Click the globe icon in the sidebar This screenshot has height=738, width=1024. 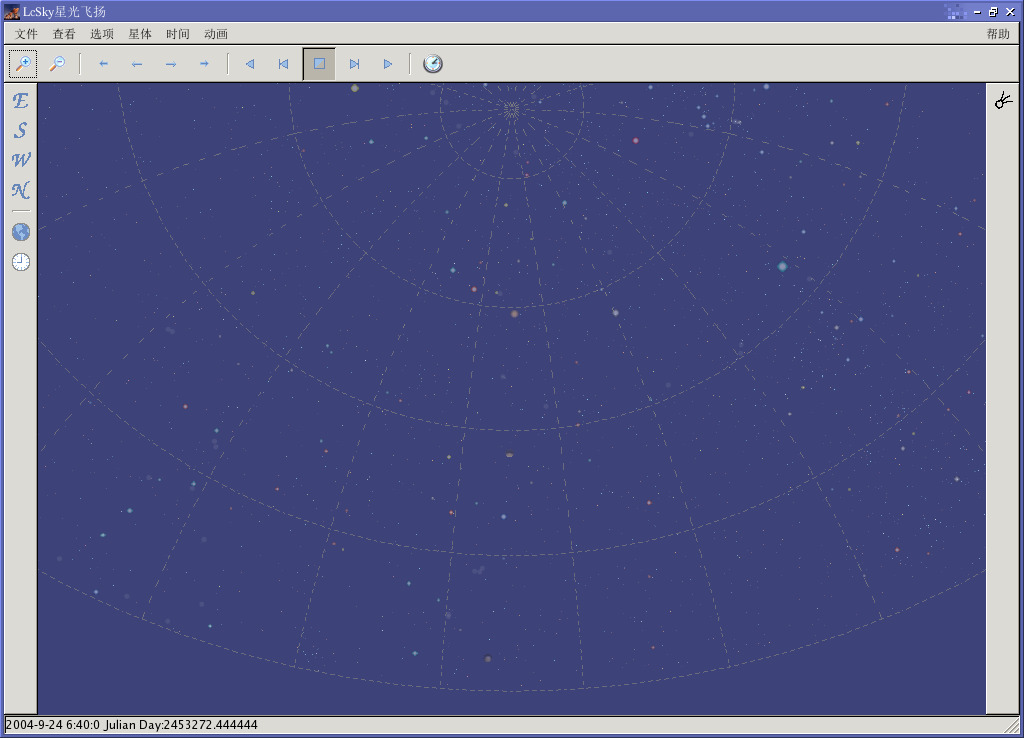point(21,232)
